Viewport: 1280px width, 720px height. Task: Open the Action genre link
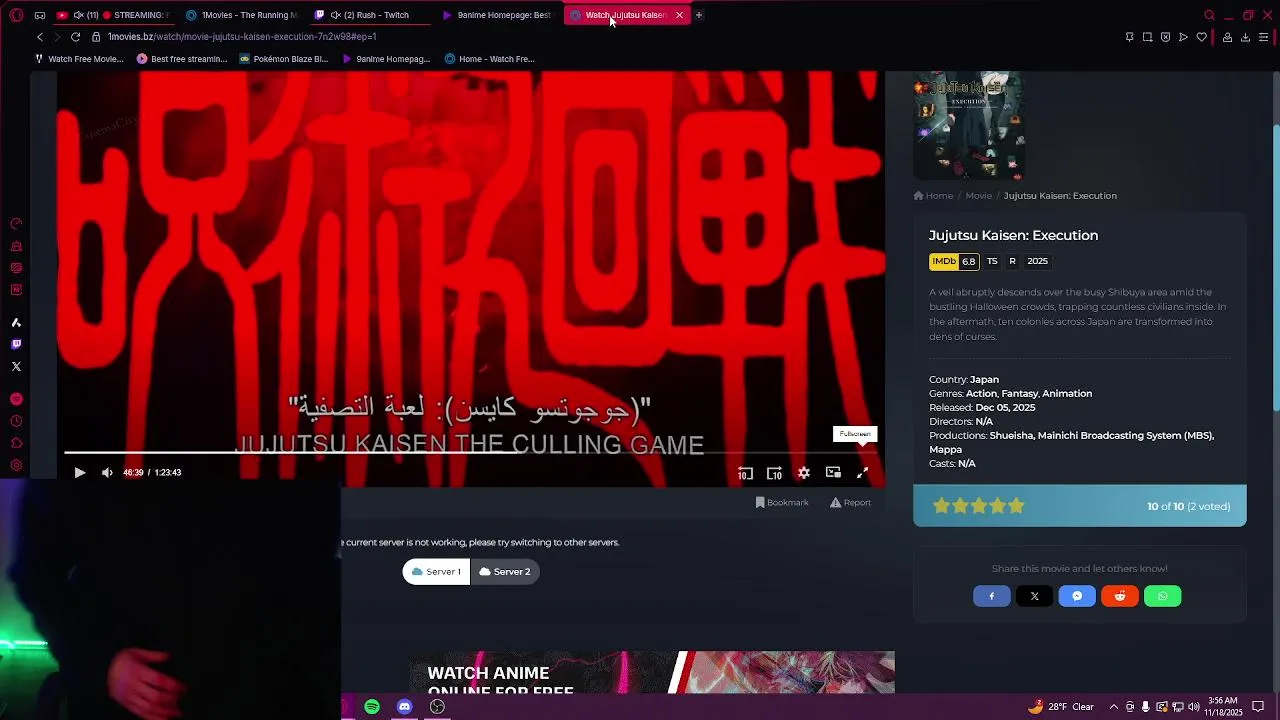click(x=981, y=394)
